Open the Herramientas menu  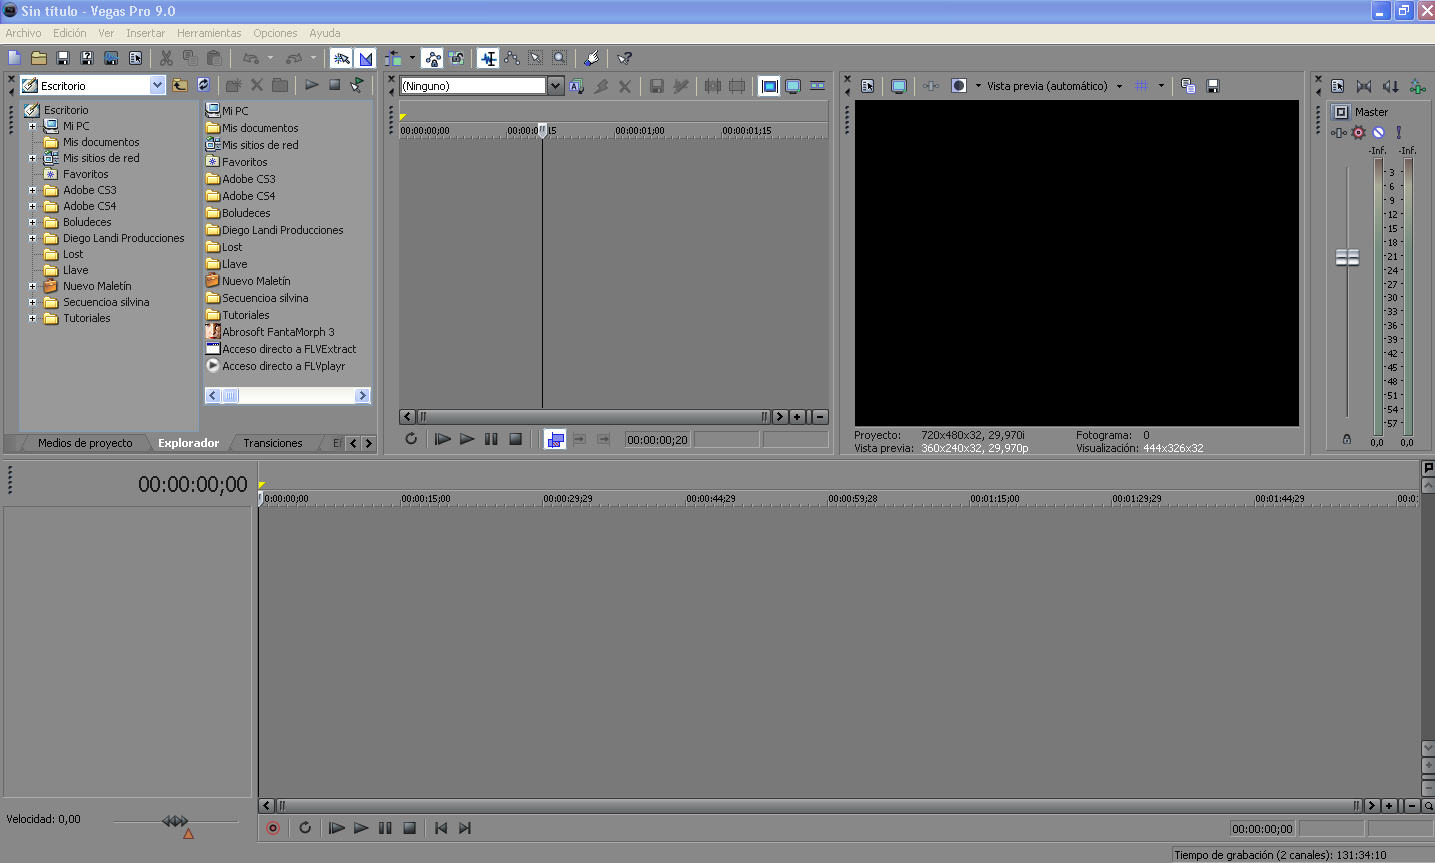tap(209, 33)
